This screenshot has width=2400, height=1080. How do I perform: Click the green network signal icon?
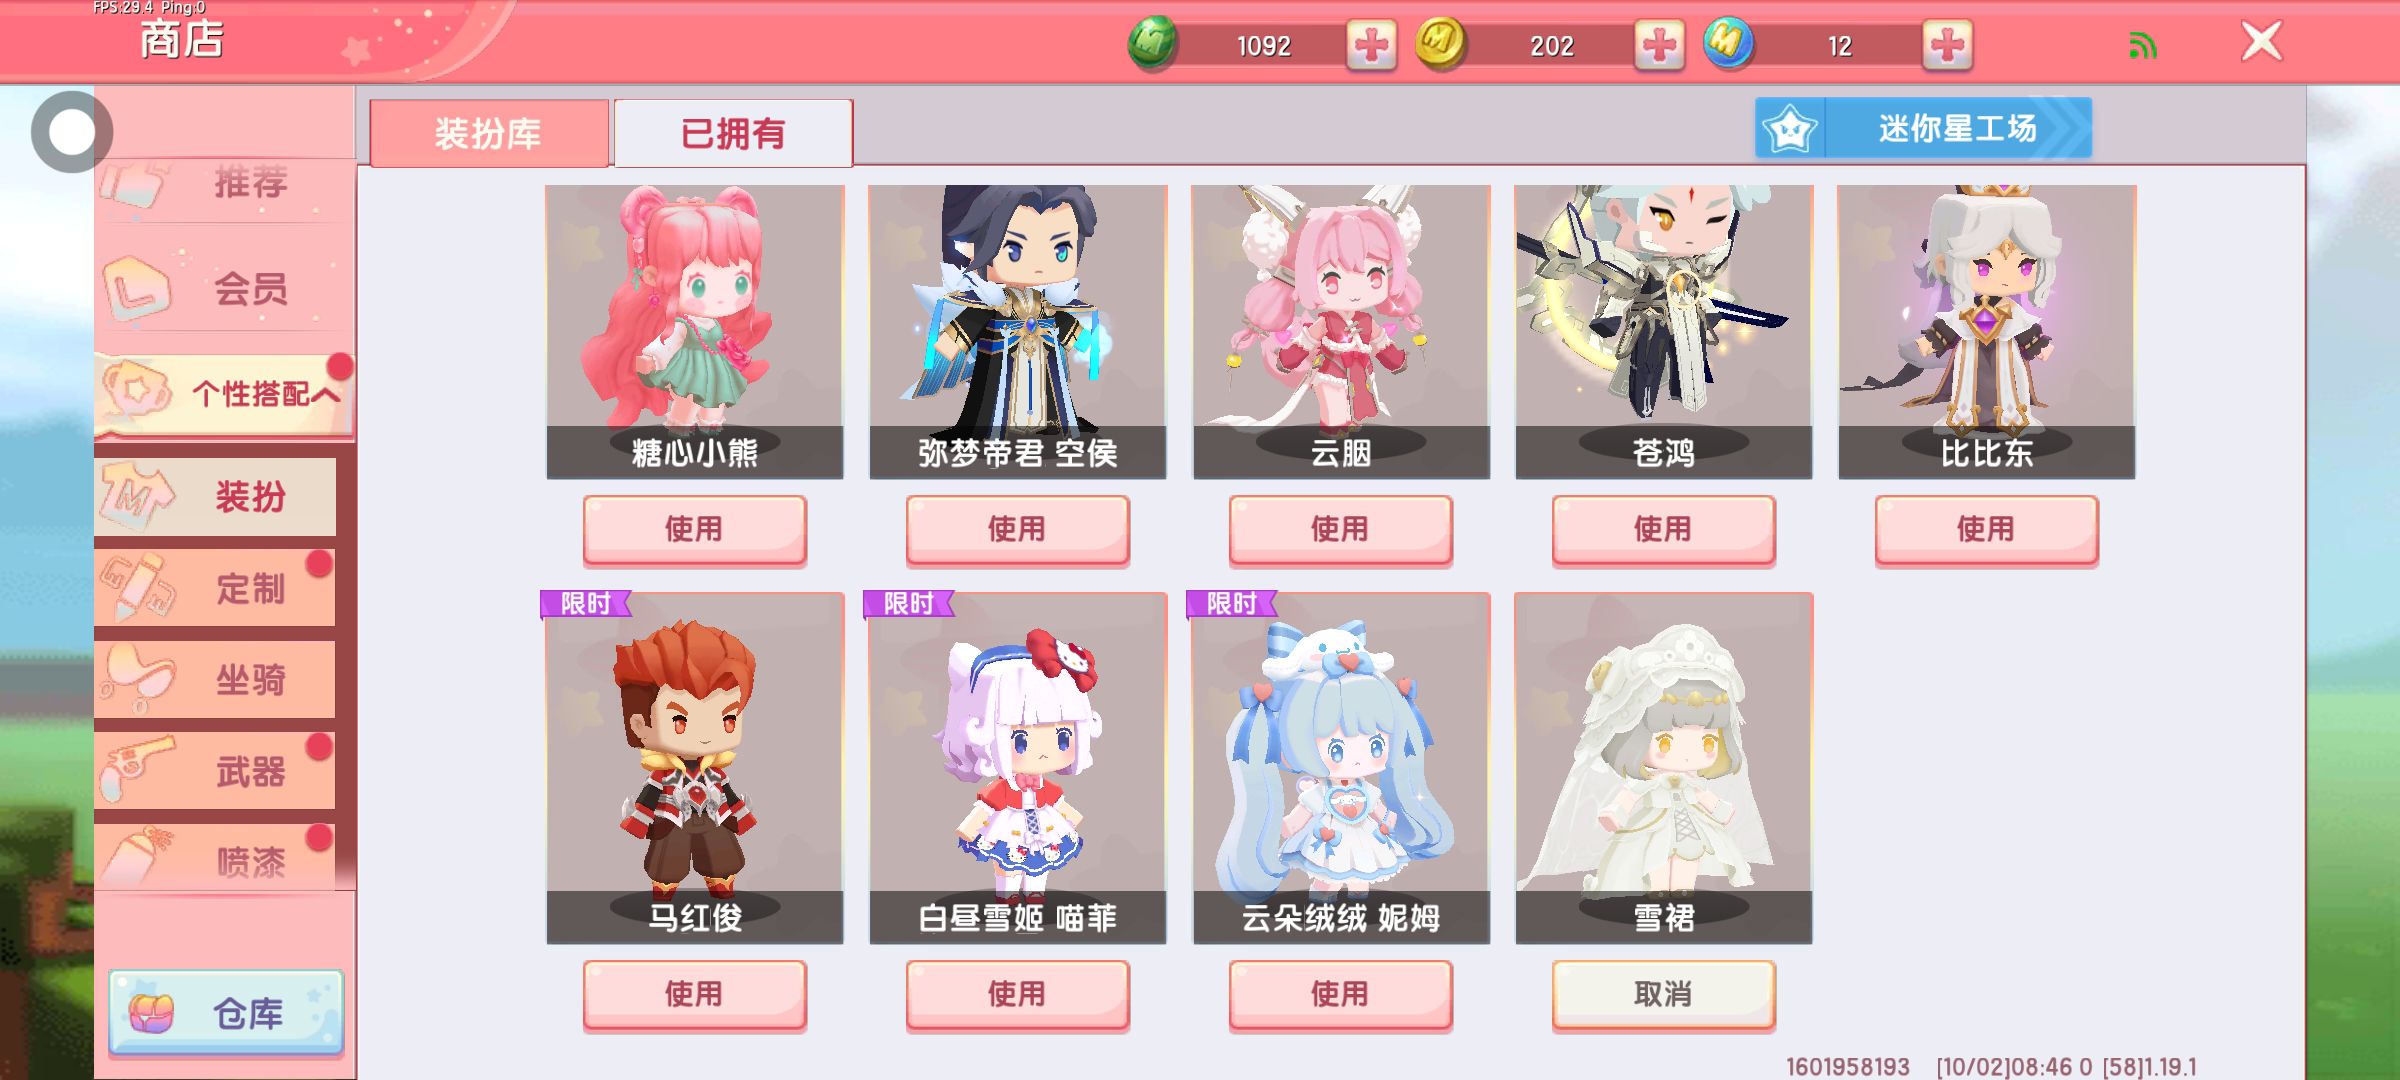pyautogui.click(x=2142, y=46)
